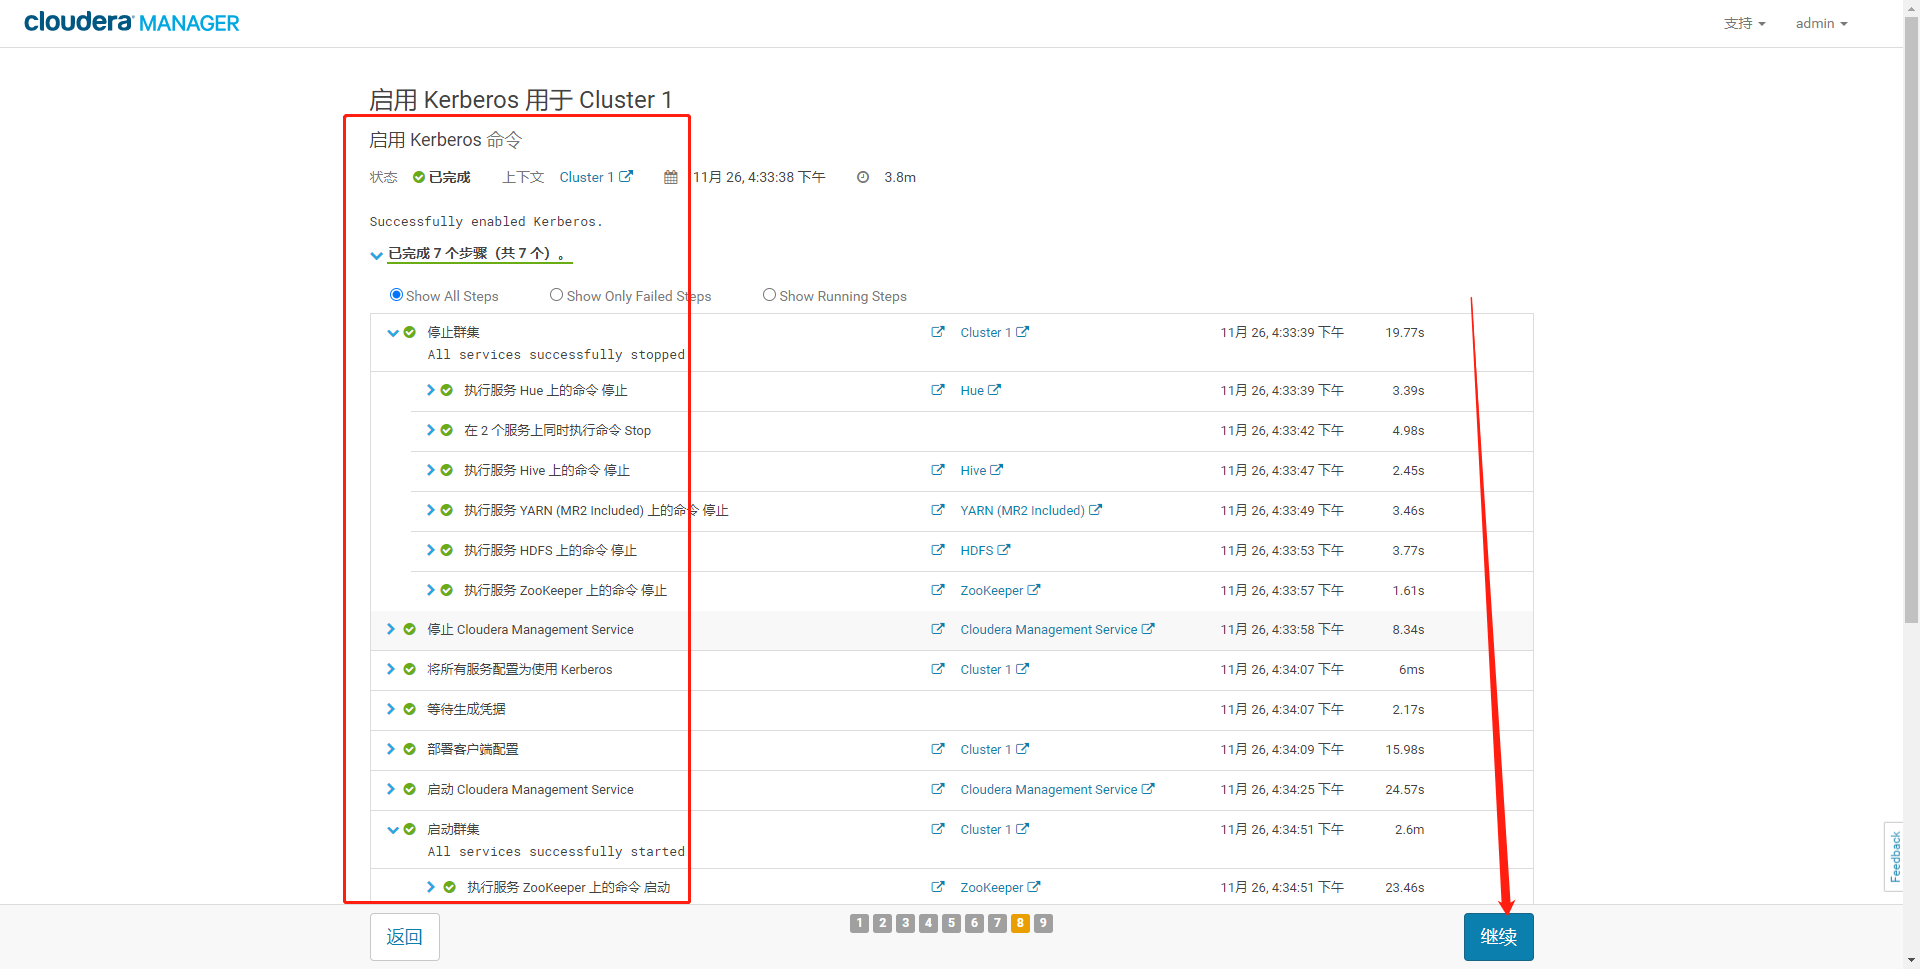Click green status check on 停止群集 row

[x=410, y=332]
